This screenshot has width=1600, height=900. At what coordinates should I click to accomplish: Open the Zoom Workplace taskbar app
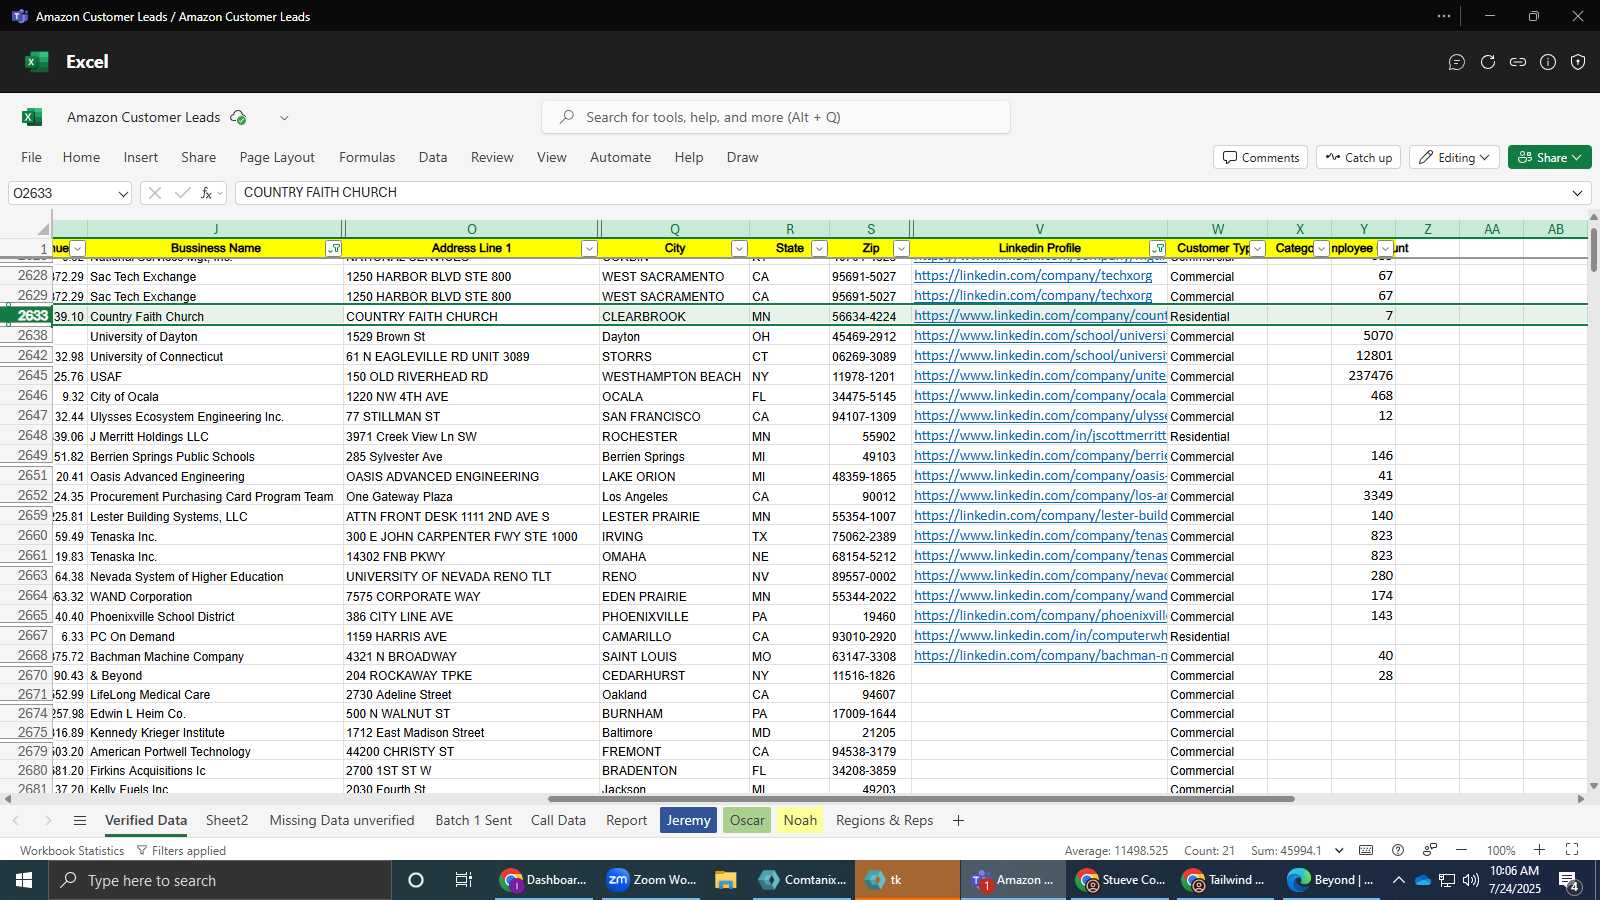(650, 880)
